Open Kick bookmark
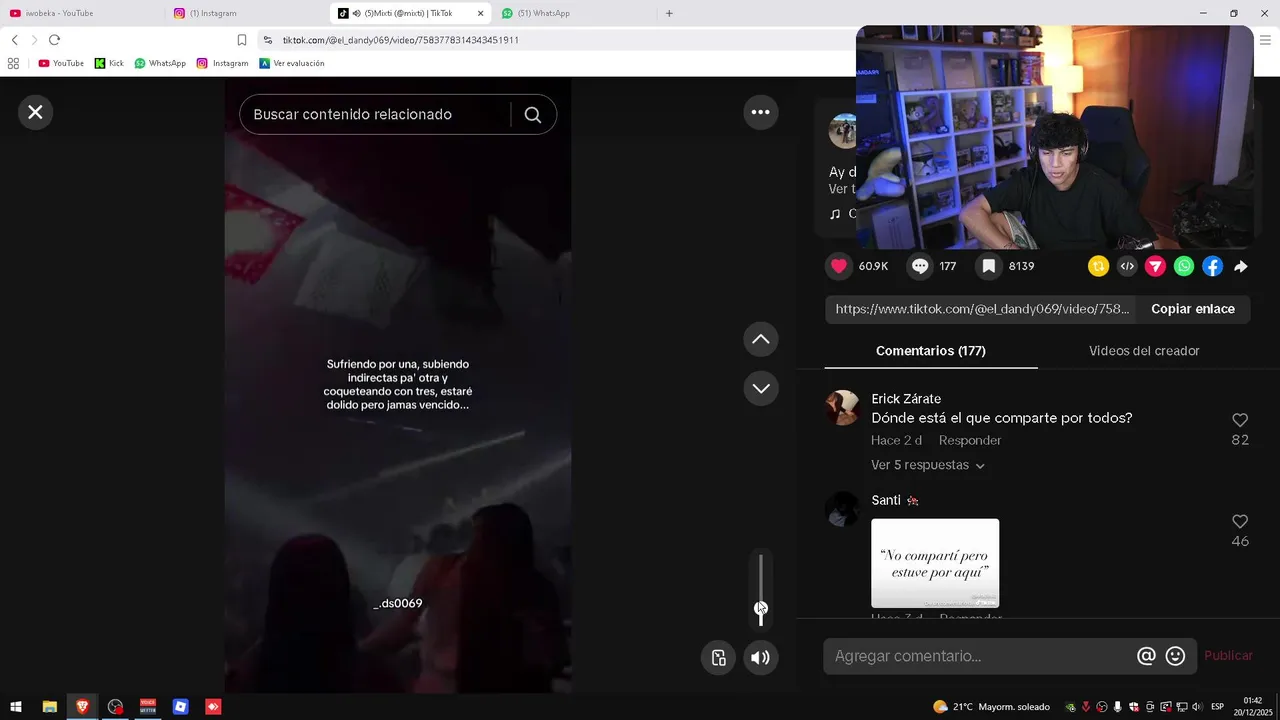Screen dimensions: 1280x720 tap(109, 63)
